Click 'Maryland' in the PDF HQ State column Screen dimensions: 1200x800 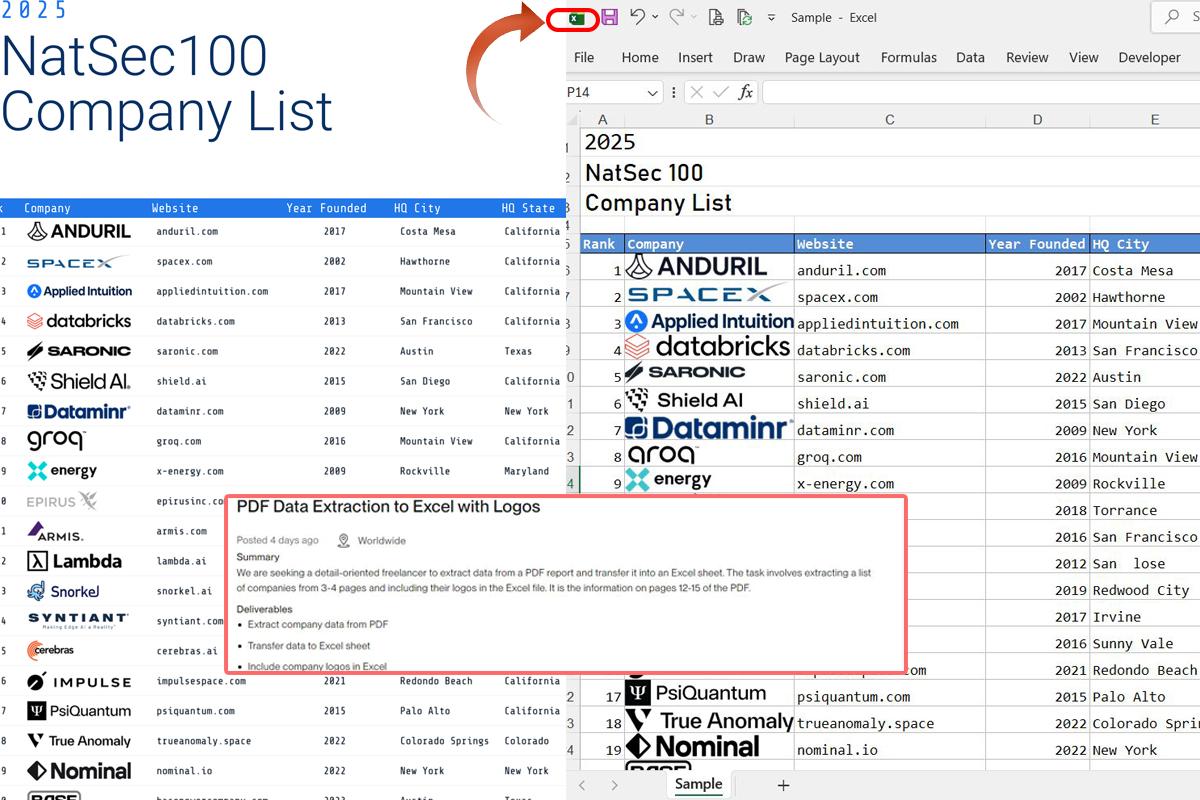tap(527, 471)
